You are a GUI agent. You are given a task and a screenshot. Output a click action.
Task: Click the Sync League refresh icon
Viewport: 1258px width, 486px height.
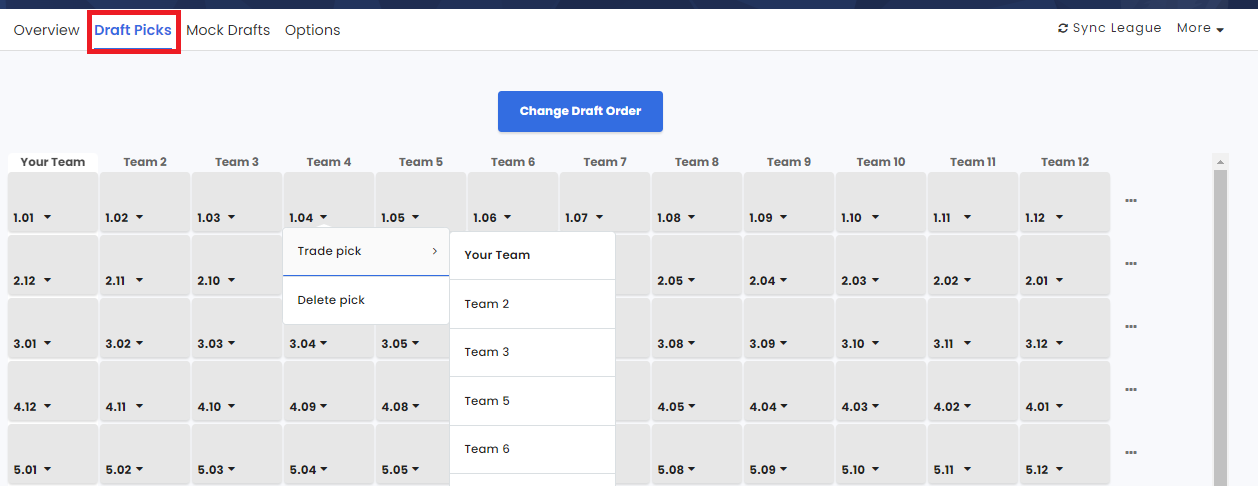(1063, 28)
